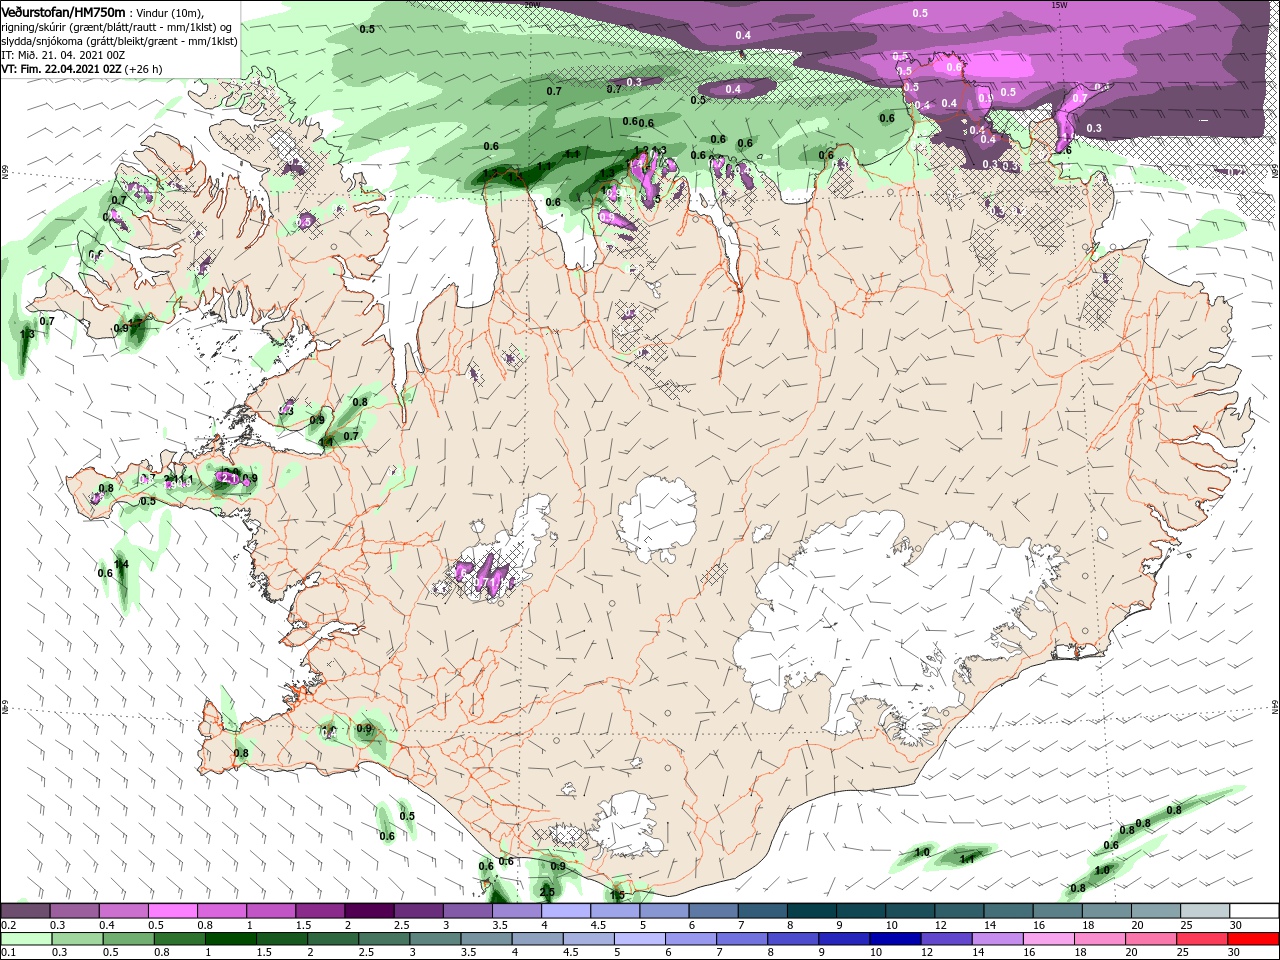Pick the light lavender upper legend swatch at 4
The image size is (1280, 960).
pos(565,911)
